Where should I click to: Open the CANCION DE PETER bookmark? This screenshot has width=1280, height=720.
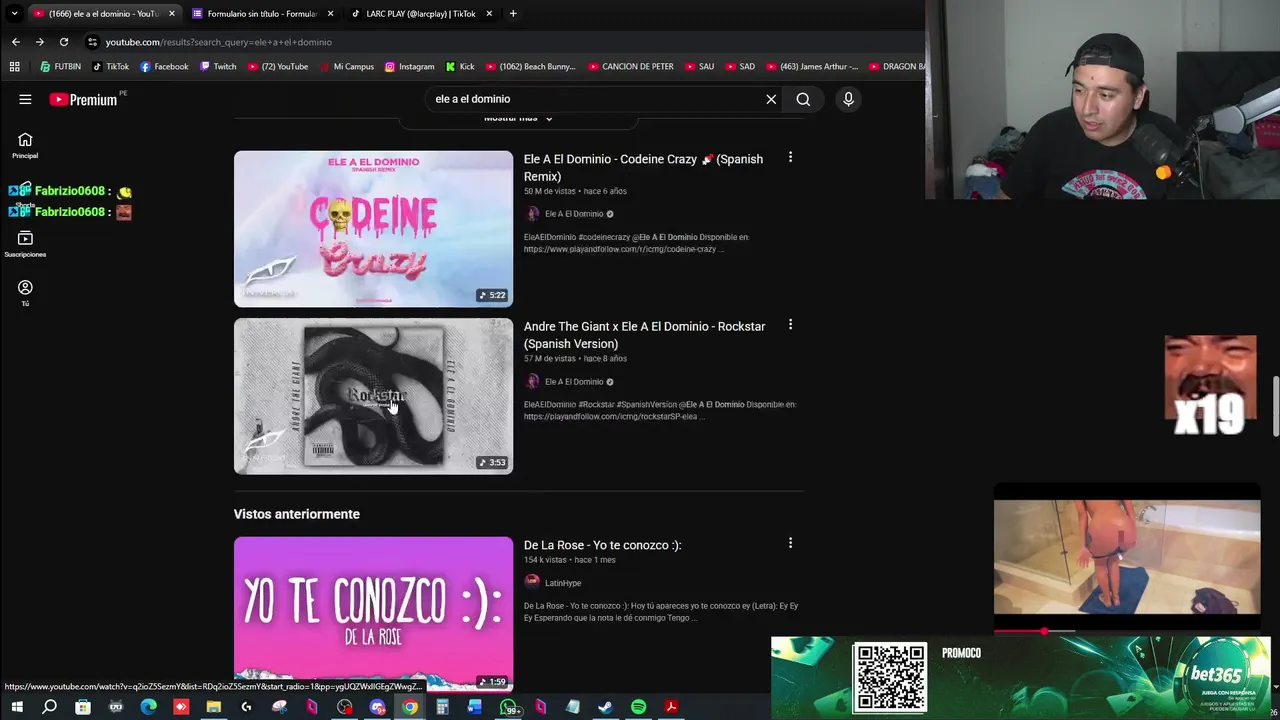[631, 67]
